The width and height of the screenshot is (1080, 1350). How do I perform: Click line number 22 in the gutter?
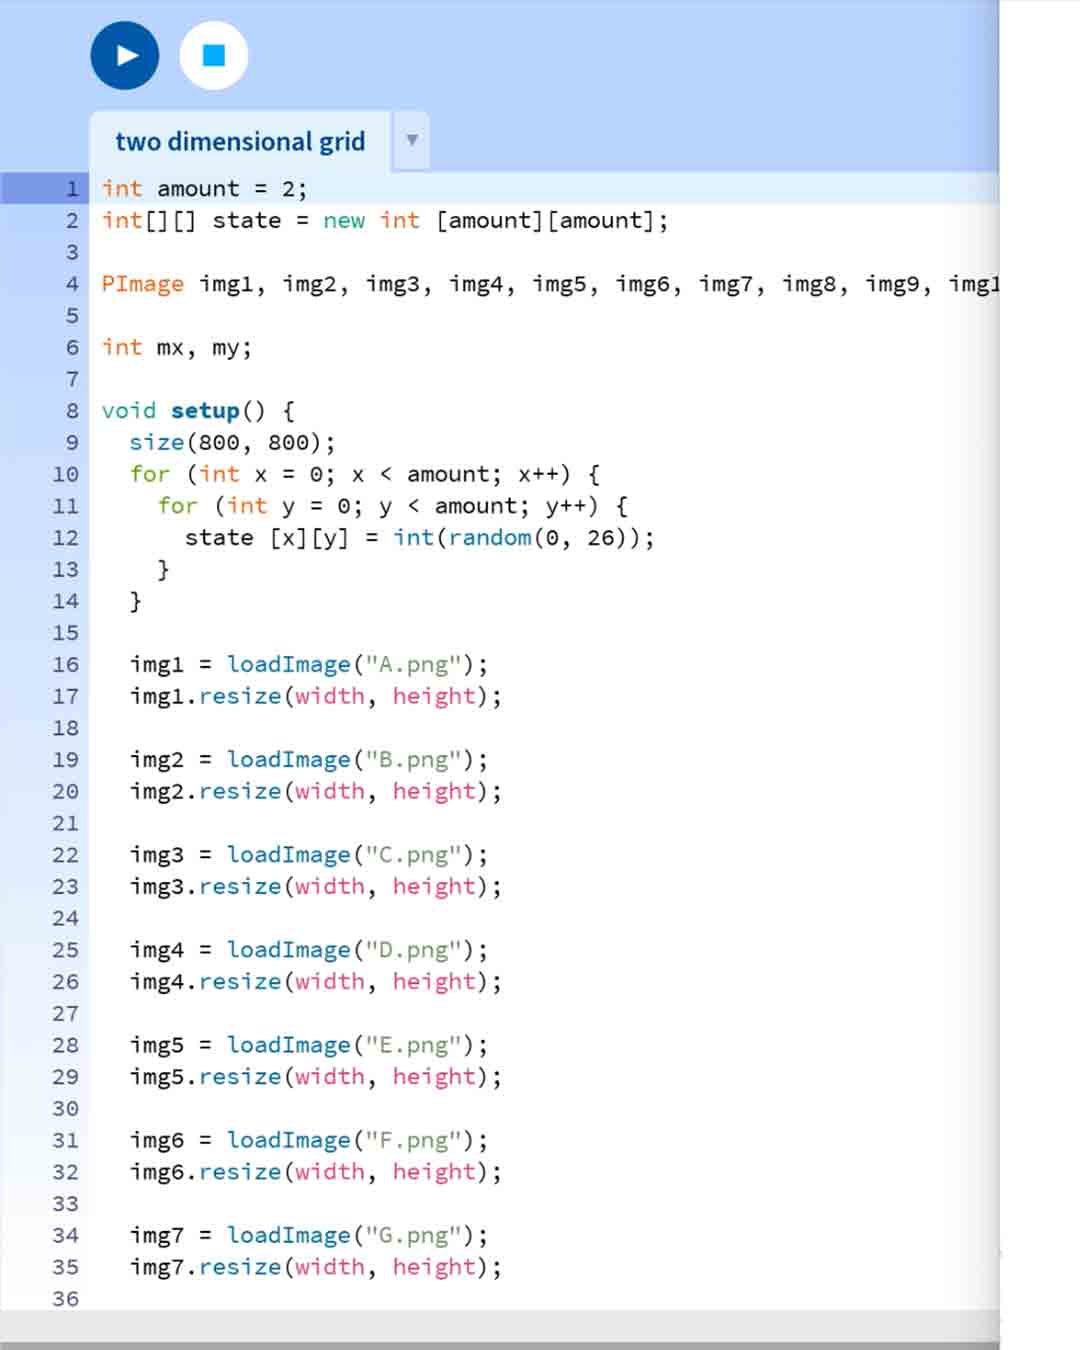pyautogui.click(x=65, y=855)
